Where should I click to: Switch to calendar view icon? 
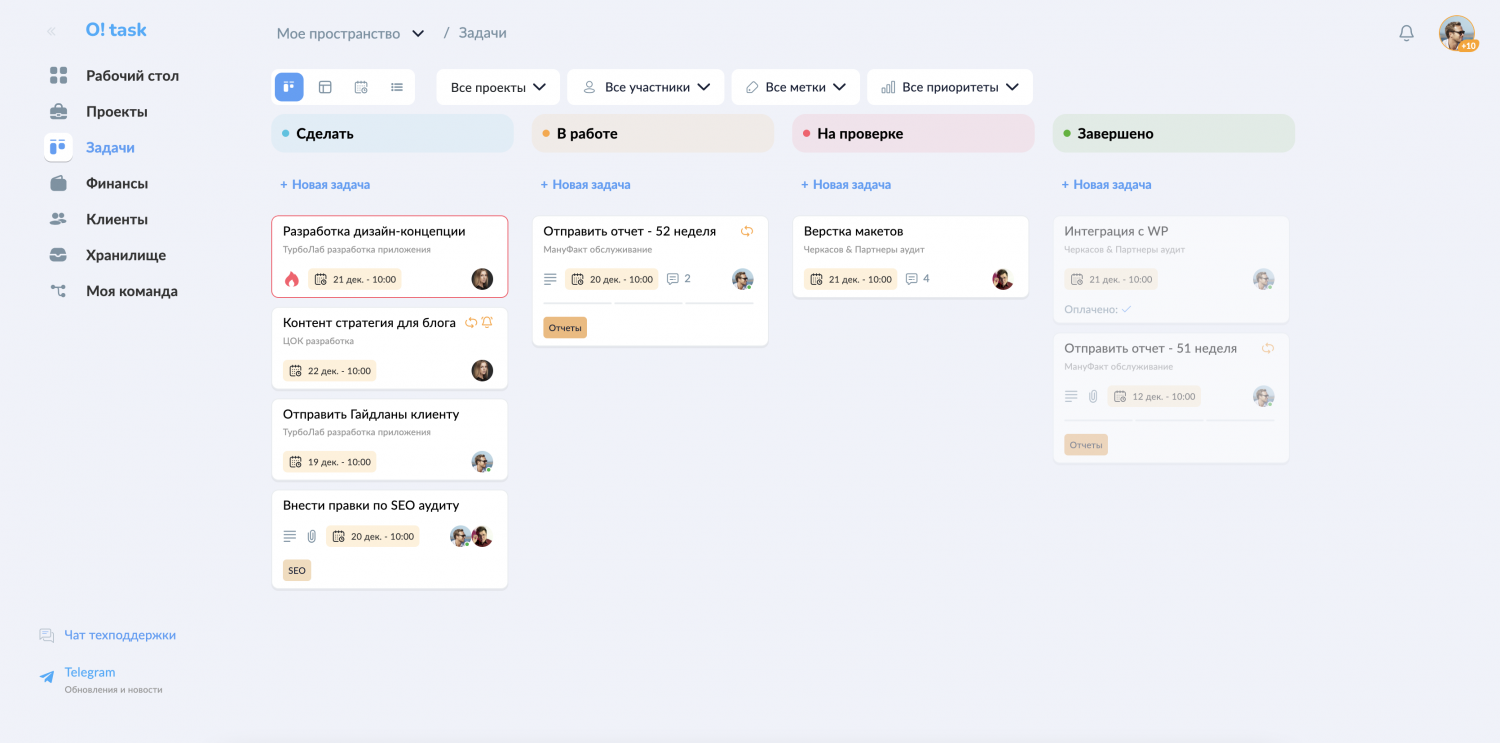point(361,87)
